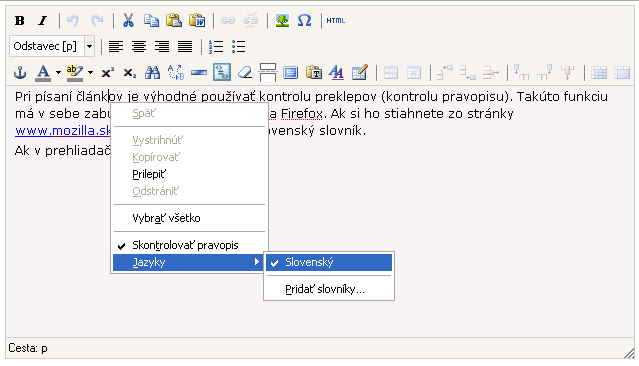Open the Find and Replace icon
Screen dimensions: 639x366
click(176, 73)
